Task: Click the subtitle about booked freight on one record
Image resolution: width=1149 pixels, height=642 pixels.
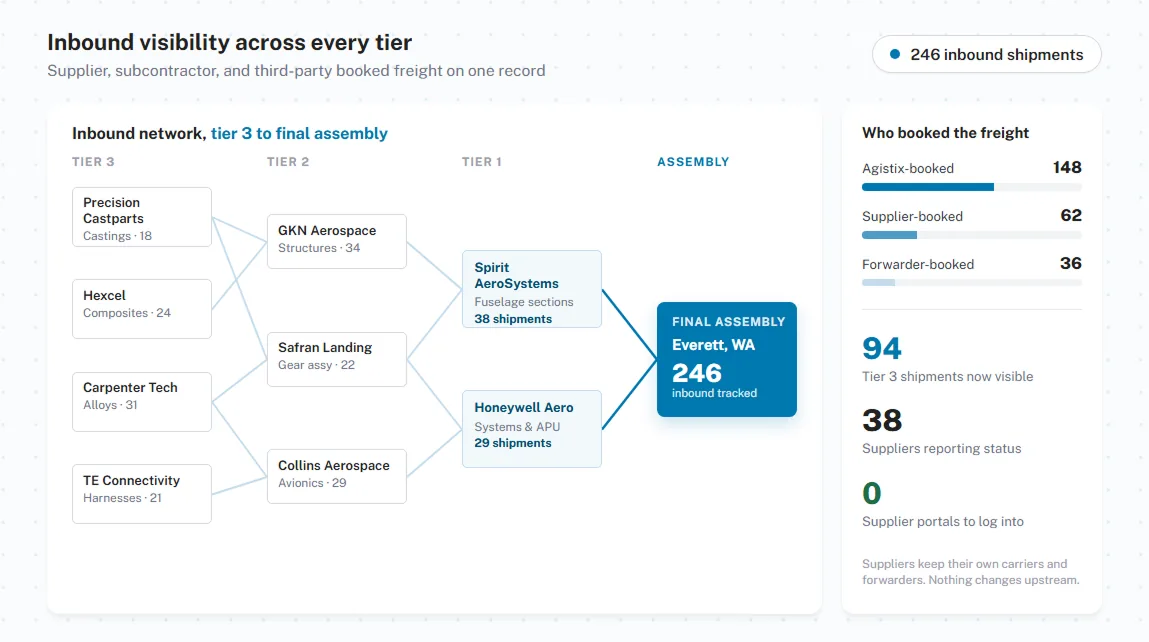Action: click(x=296, y=71)
